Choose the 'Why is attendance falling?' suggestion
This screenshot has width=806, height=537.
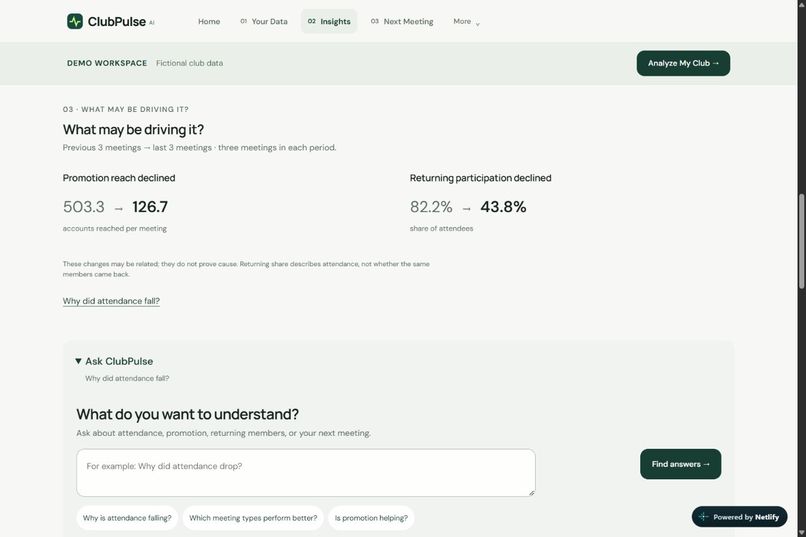127,518
